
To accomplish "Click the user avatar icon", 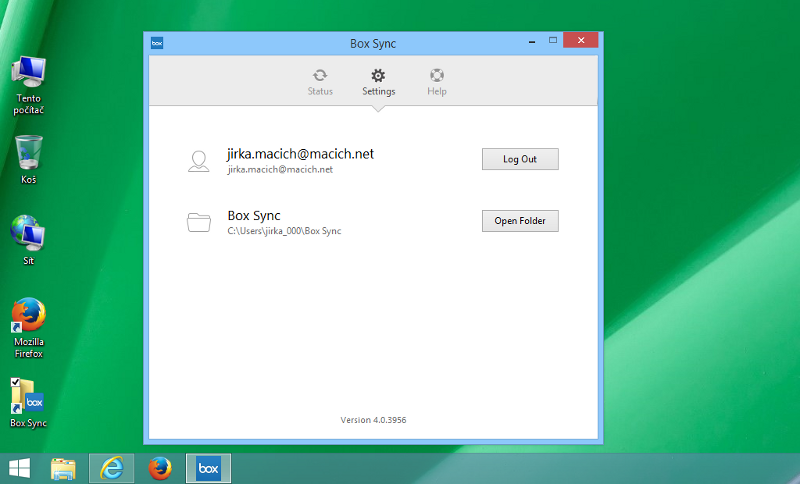I will [198, 161].
